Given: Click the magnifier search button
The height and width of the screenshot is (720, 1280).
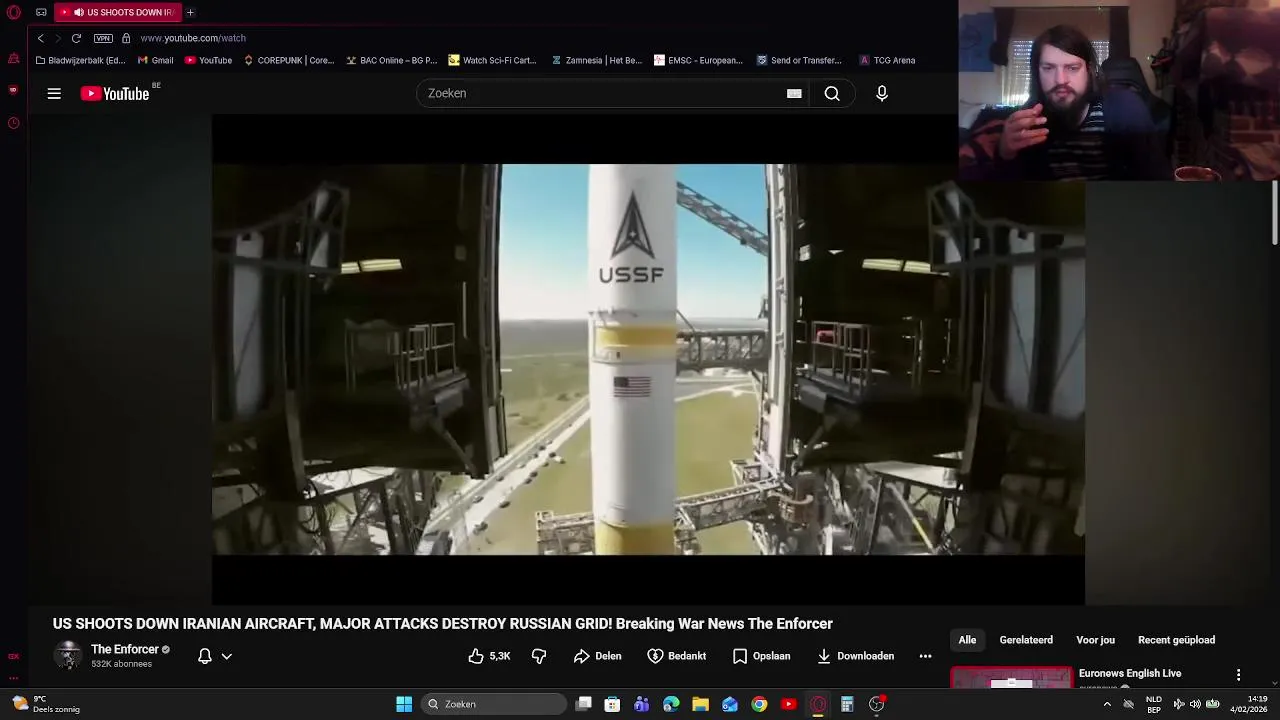Looking at the screenshot, I should 832,93.
